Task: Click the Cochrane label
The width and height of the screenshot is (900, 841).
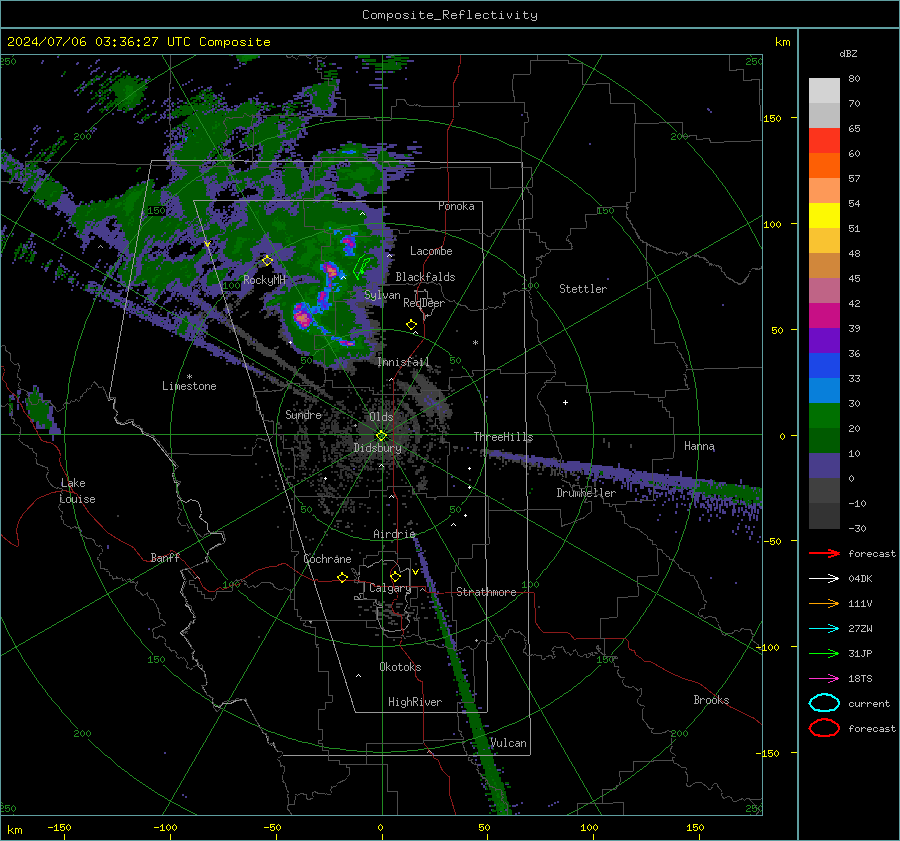Action: [327, 559]
